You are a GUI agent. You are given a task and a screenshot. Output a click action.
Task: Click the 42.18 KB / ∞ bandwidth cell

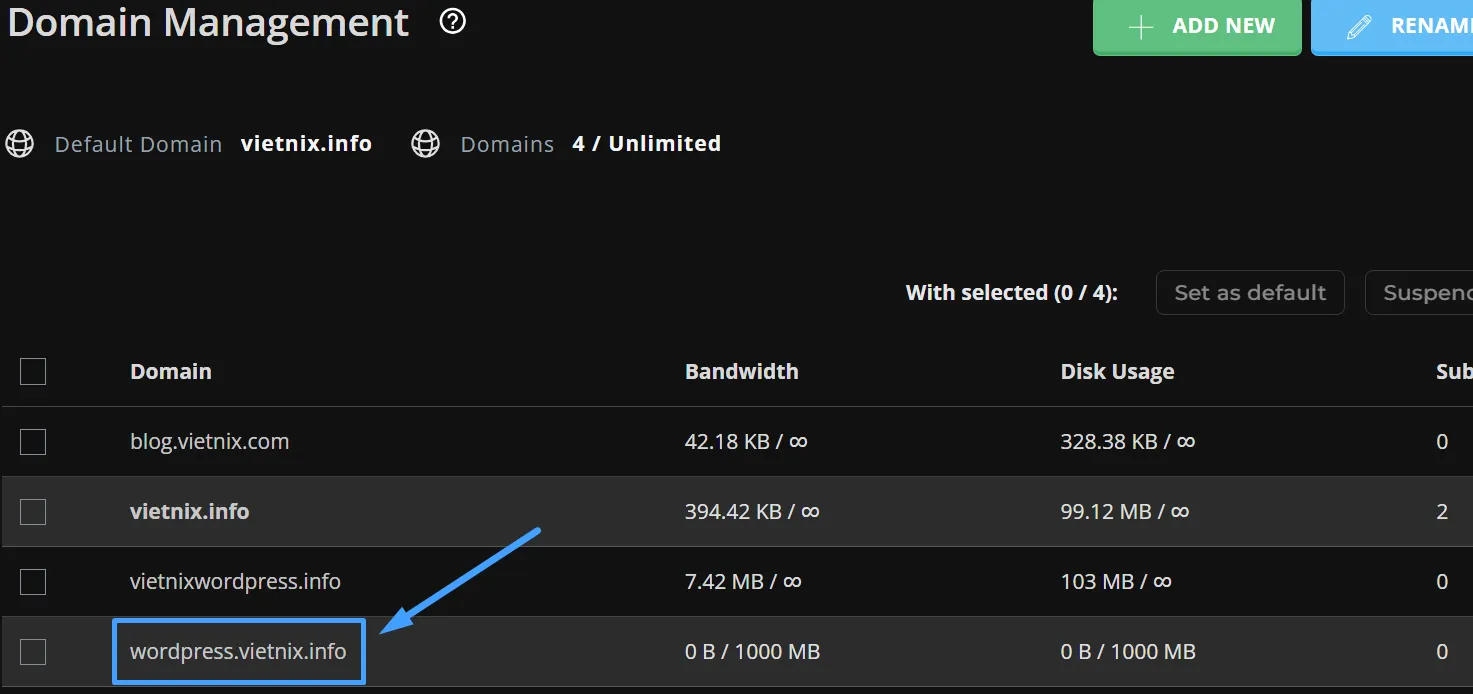click(746, 442)
